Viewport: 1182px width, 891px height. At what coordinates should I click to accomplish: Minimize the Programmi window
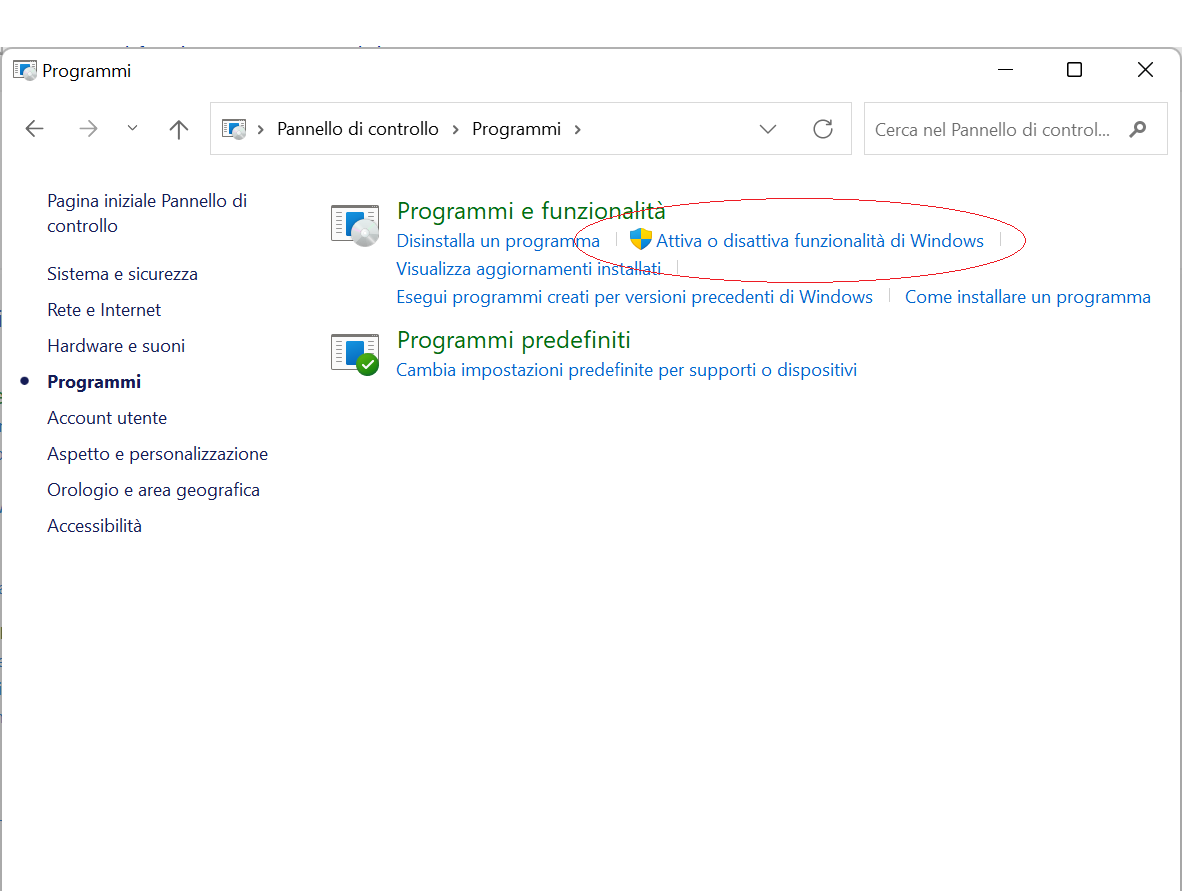tap(1005, 70)
